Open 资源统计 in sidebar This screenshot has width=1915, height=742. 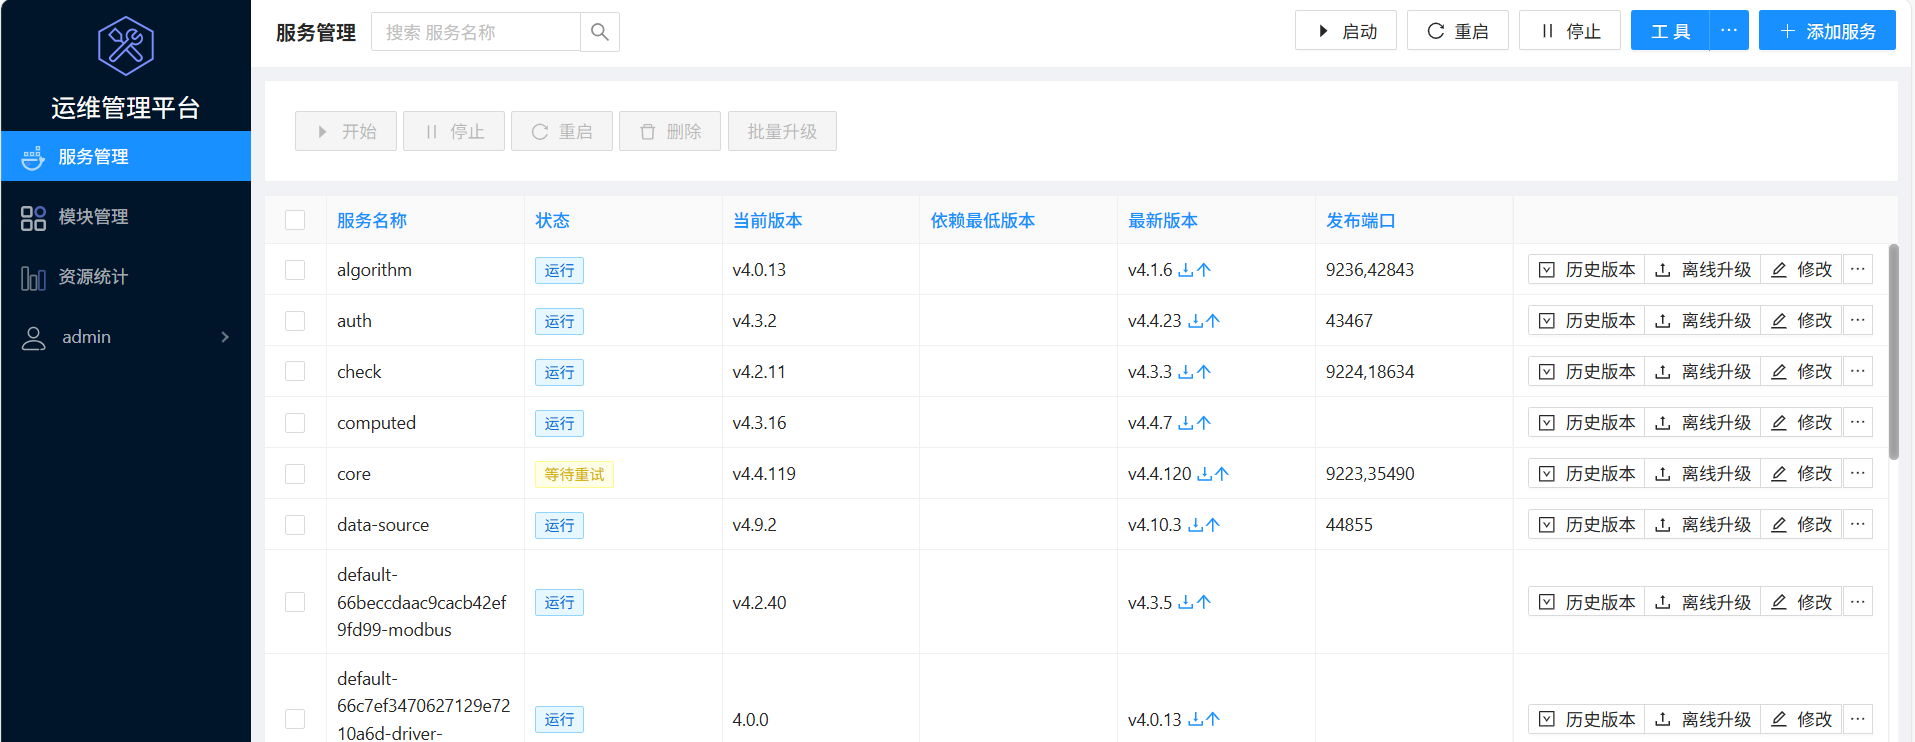(x=126, y=277)
